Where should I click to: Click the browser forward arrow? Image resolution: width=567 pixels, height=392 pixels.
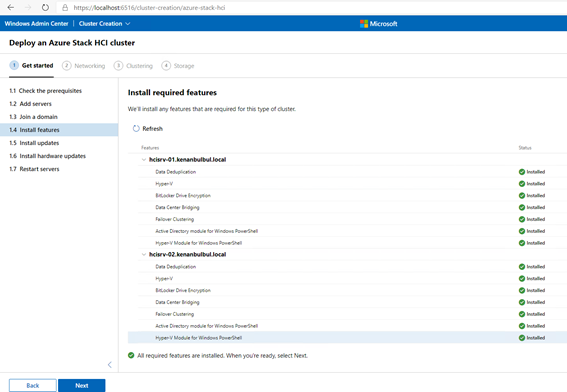coord(28,7)
